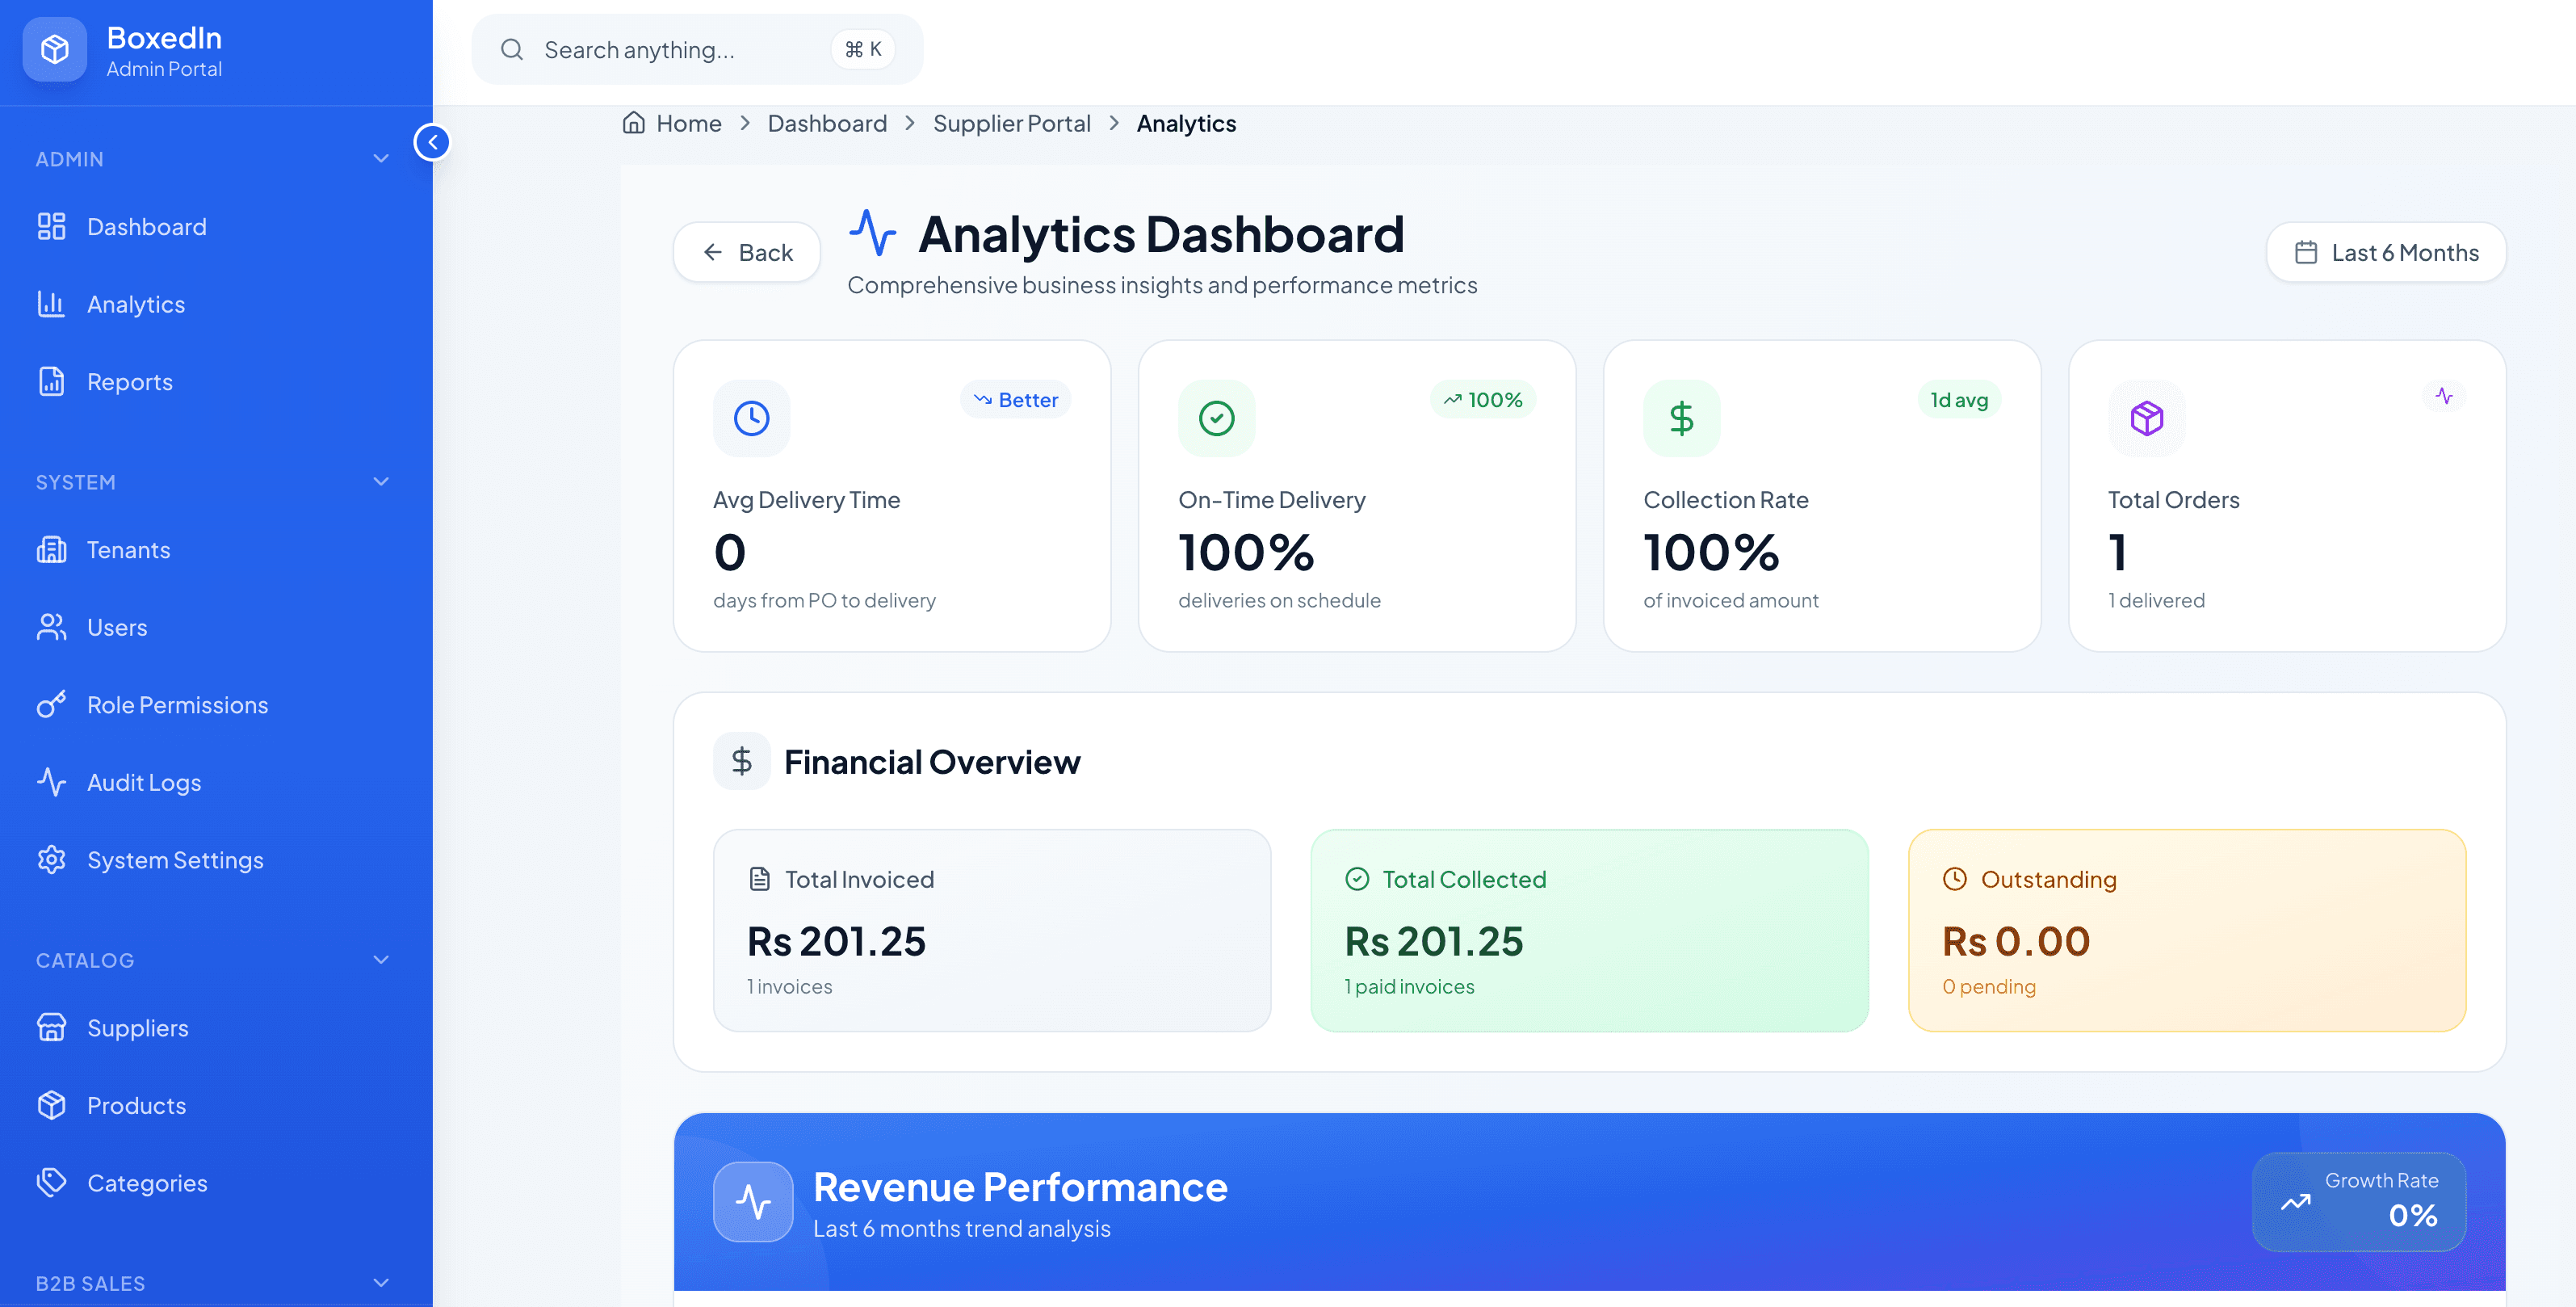
Task: Click the System Settings gear icon
Action: pyautogui.click(x=51, y=860)
